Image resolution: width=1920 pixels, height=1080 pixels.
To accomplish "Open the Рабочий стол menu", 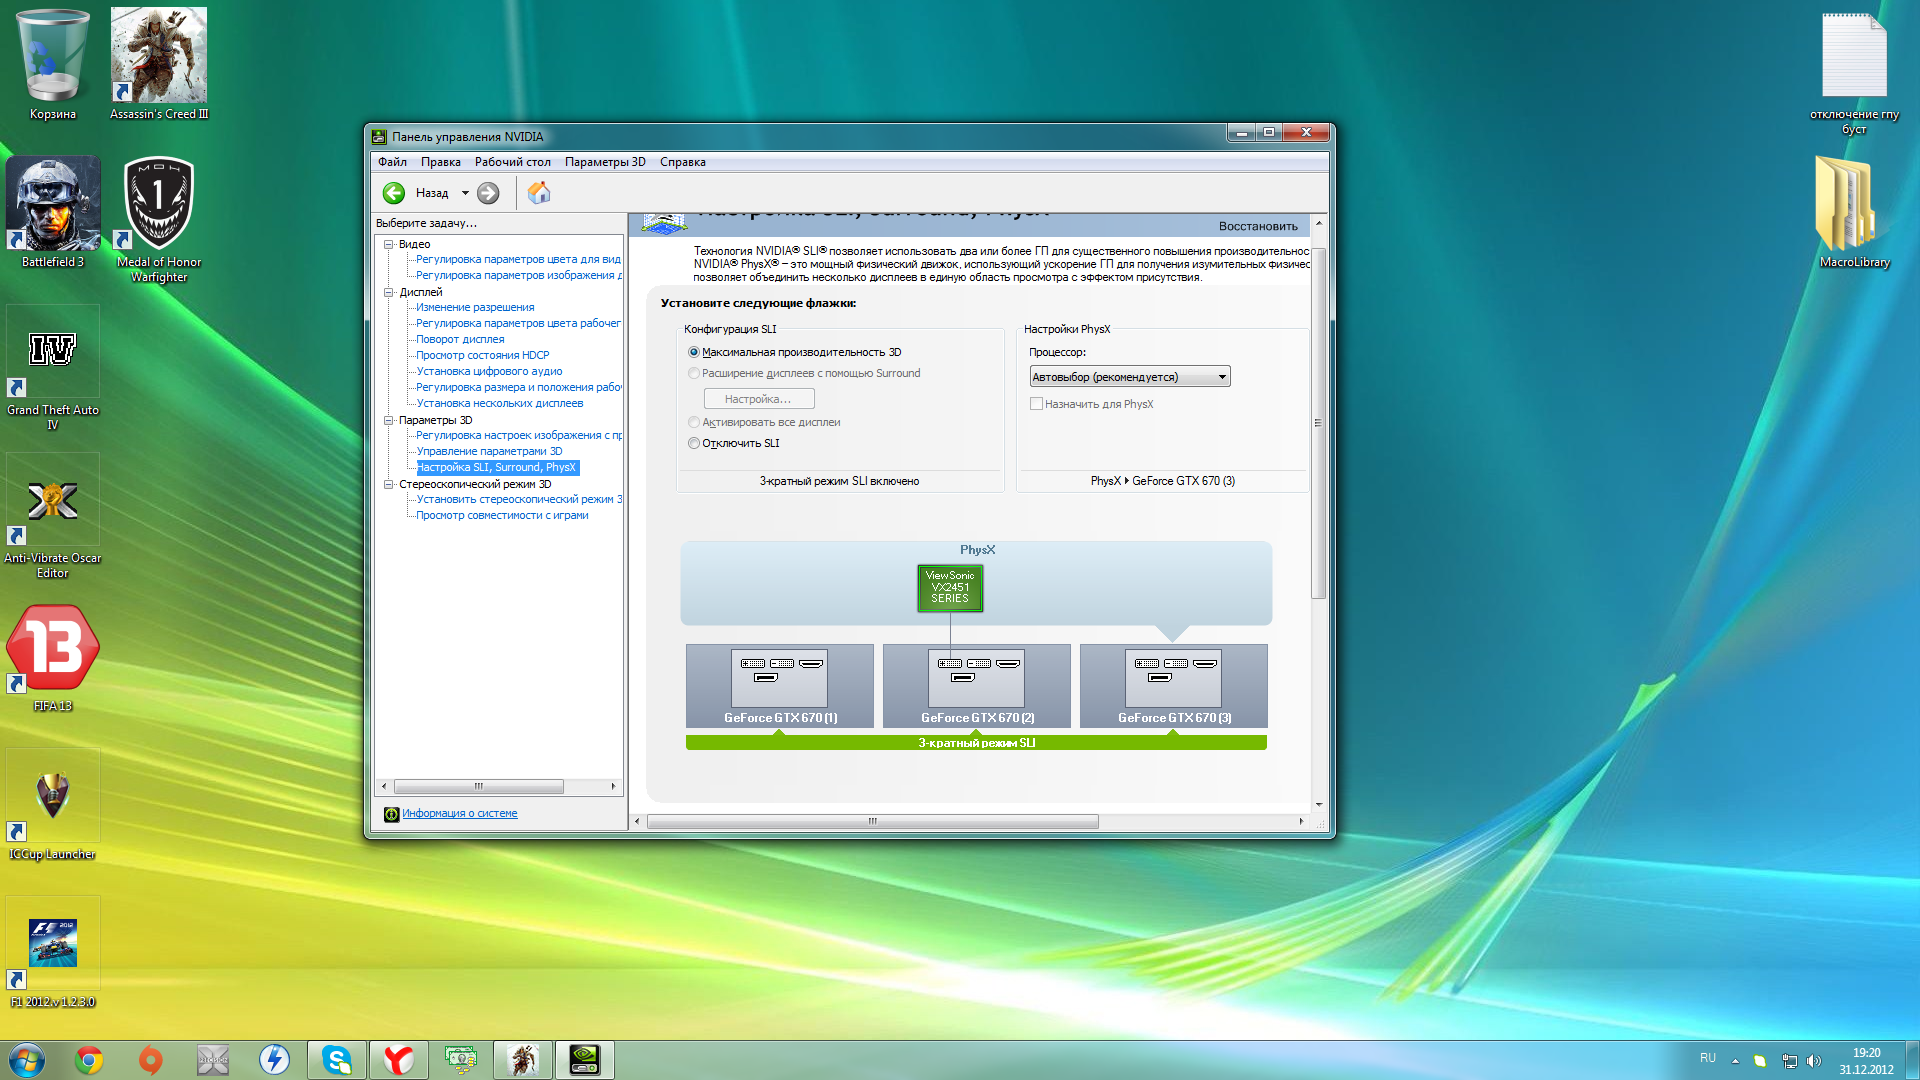I will coord(512,162).
